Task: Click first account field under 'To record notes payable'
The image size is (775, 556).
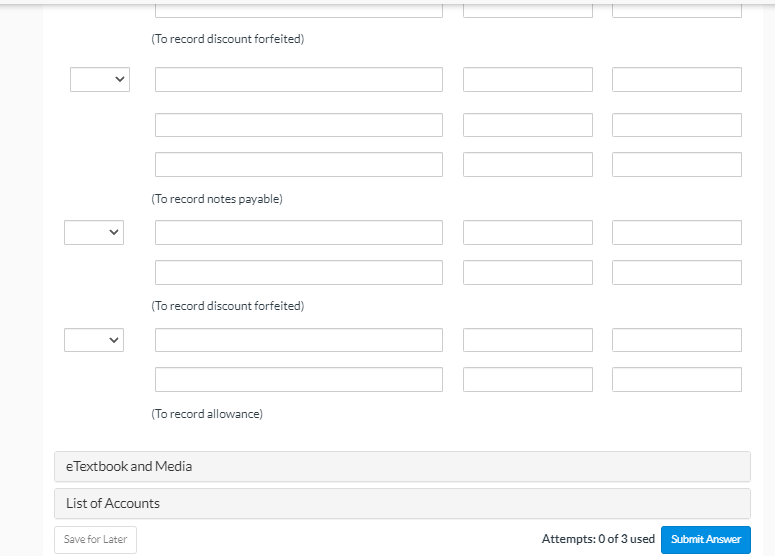Action: click(x=299, y=232)
